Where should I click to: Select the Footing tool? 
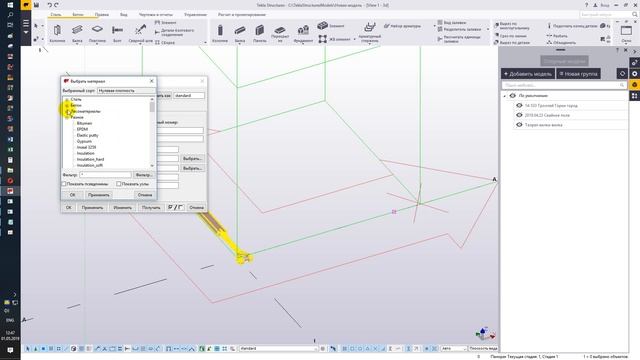303,33
